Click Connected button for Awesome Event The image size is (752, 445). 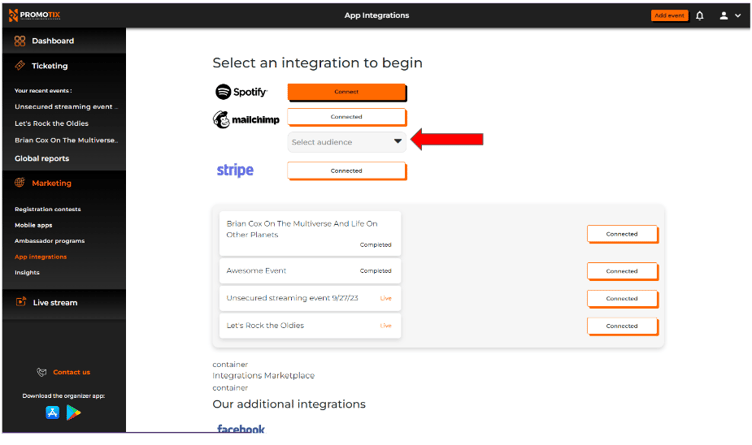[623, 271]
